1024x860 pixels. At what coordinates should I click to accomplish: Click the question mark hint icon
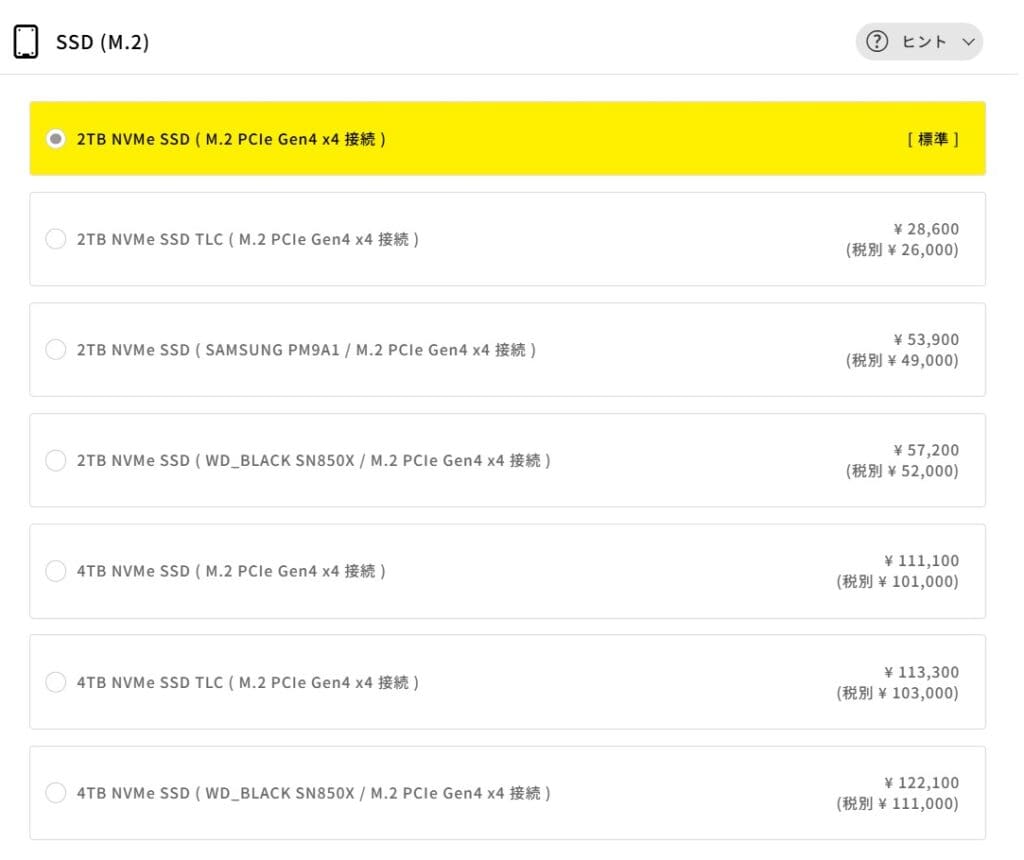[877, 42]
